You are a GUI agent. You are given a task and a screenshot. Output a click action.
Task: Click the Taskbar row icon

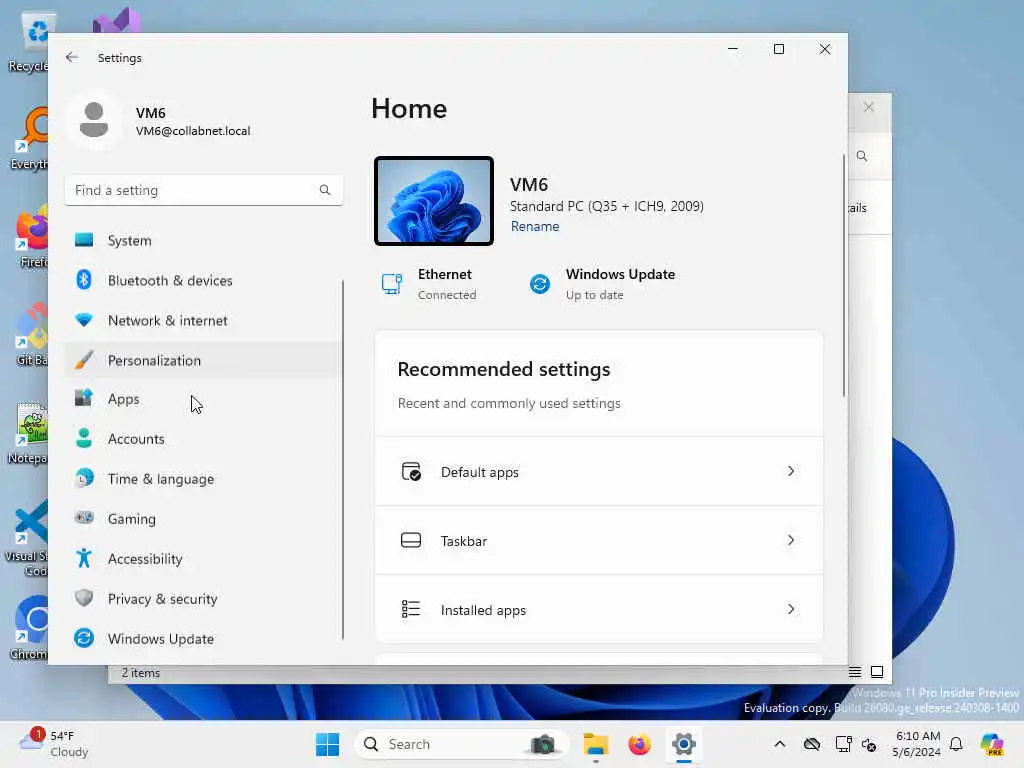[411, 540]
